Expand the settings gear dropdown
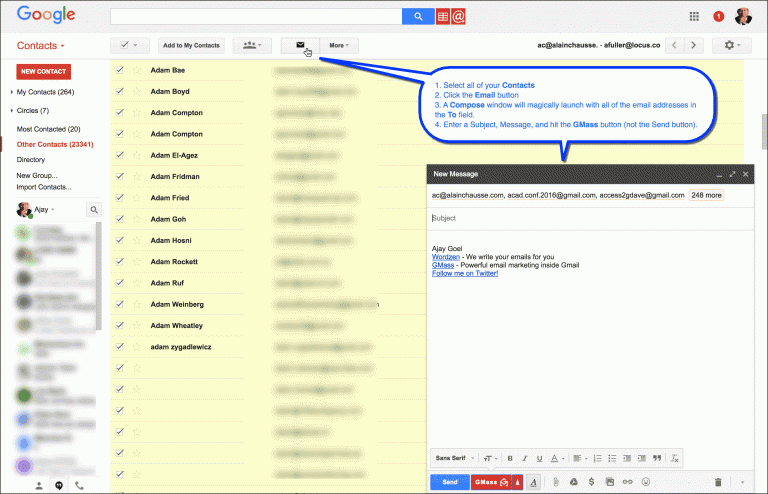Viewport: 768px width, 494px height. coord(731,45)
